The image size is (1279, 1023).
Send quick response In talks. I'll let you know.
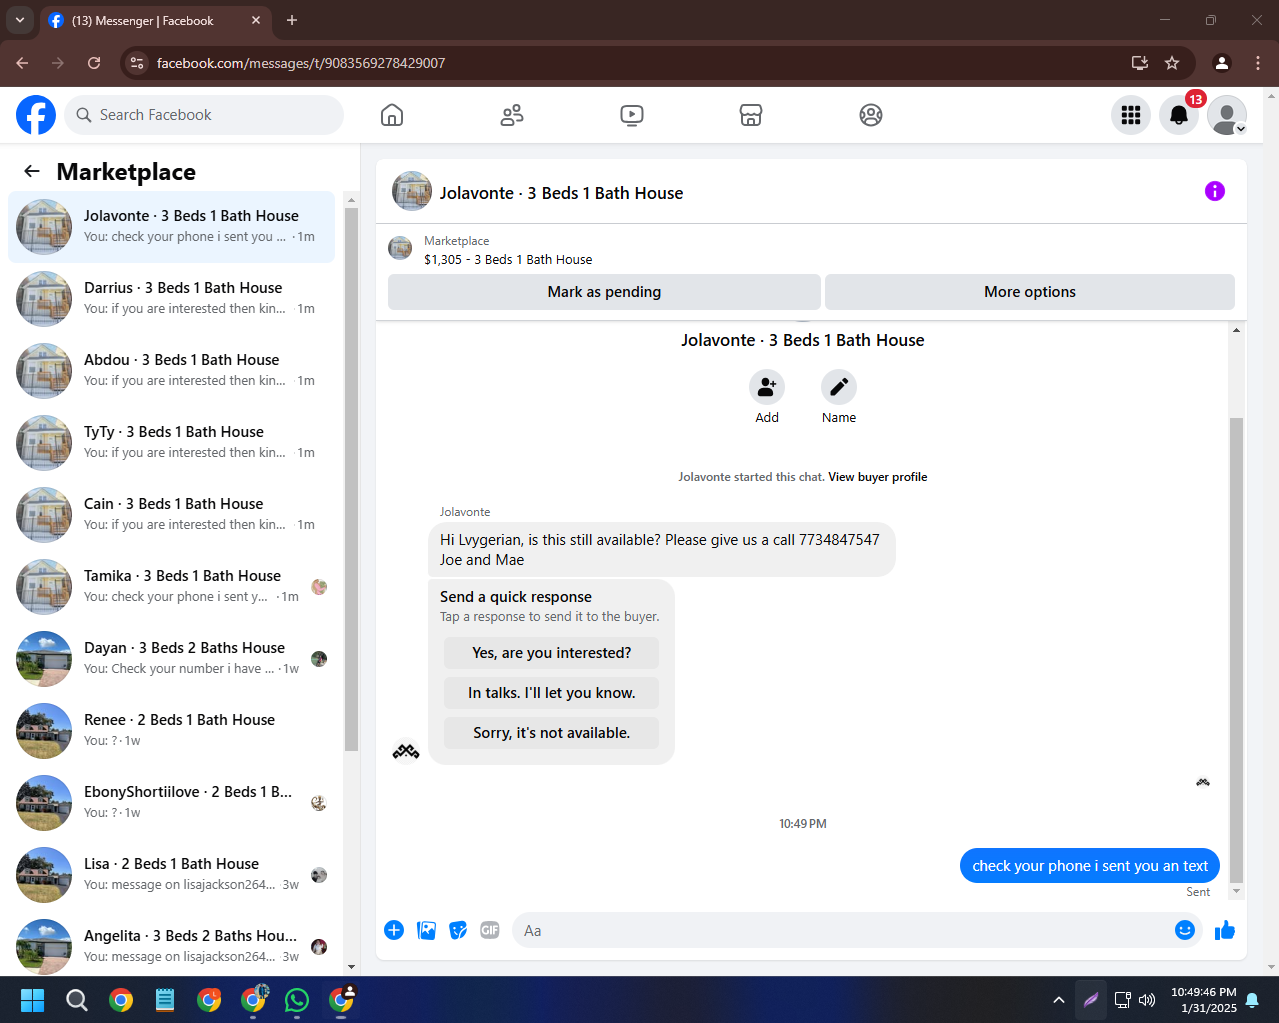[x=552, y=693]
